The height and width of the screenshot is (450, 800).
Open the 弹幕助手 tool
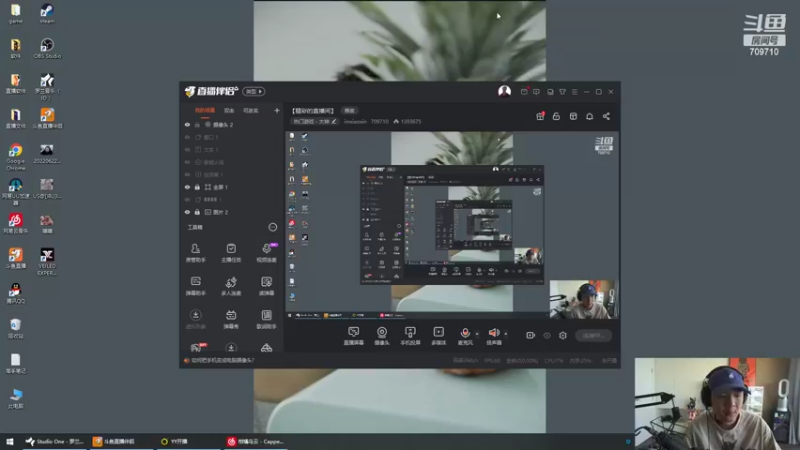tap(195, 286)
